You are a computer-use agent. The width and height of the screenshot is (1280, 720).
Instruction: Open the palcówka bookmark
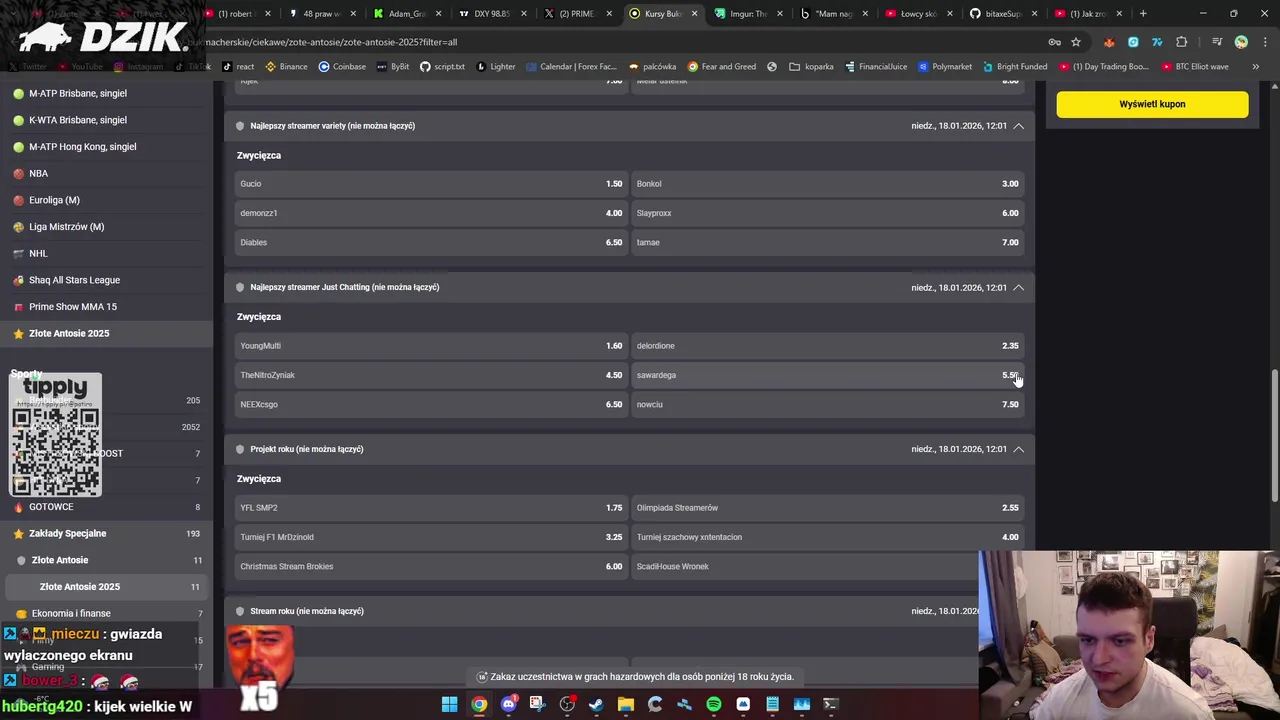coord(652,67)
